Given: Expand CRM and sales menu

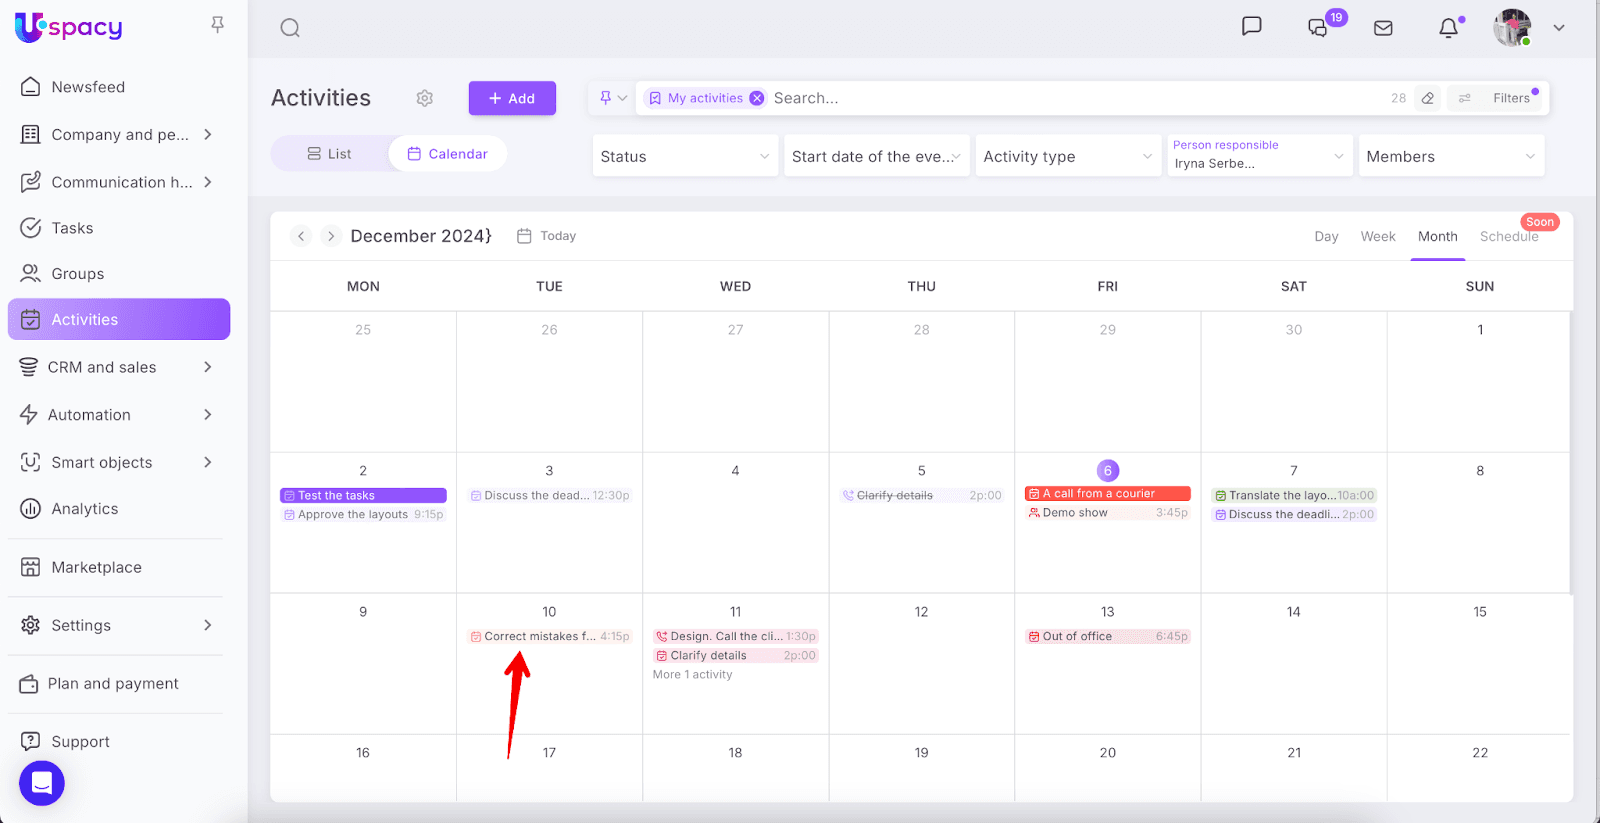Looking at the screenshot, I should (118, 367).
